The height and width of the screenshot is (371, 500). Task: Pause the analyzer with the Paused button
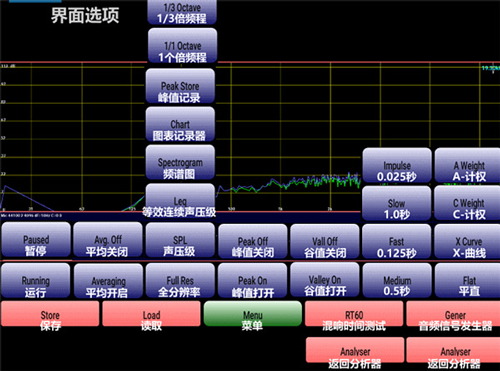tap(36, 240)
